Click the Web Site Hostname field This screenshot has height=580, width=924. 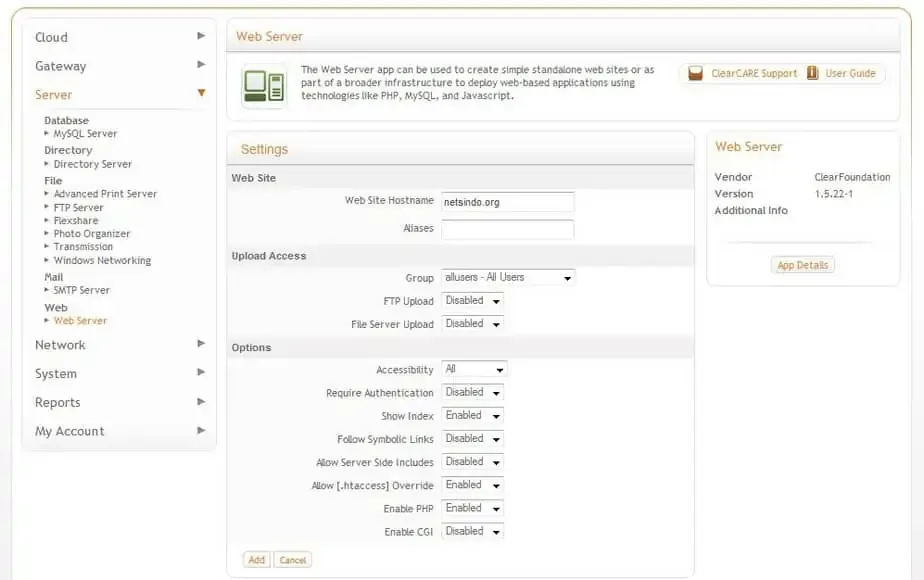[508, 201]
